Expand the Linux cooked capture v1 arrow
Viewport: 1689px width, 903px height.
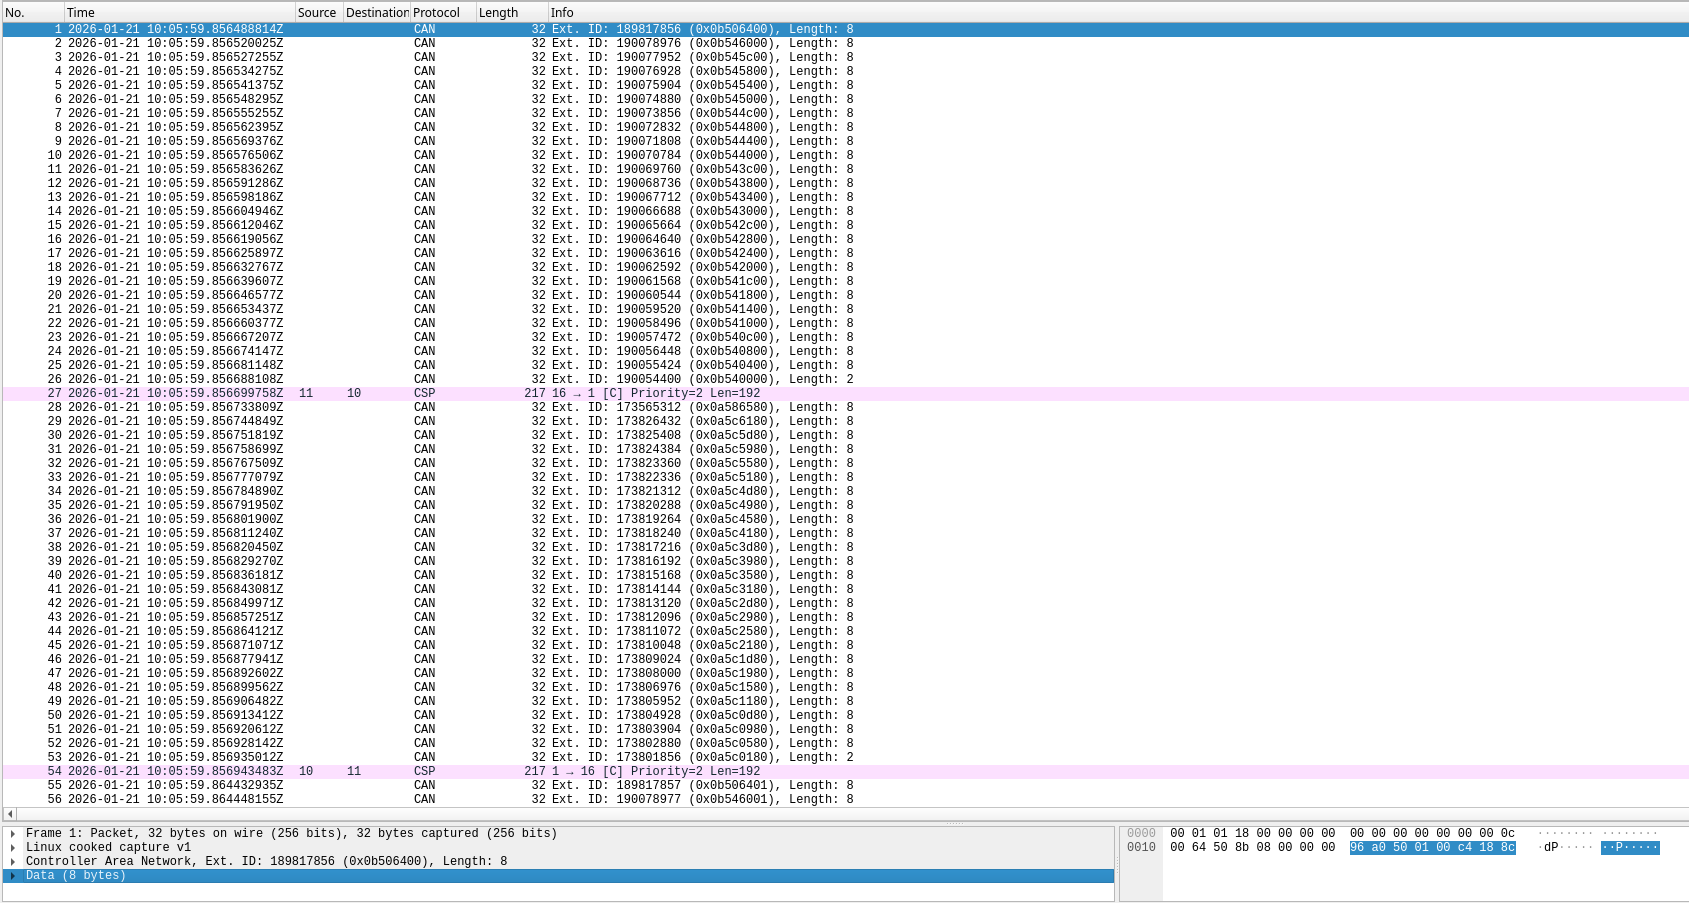pos(13,848)
